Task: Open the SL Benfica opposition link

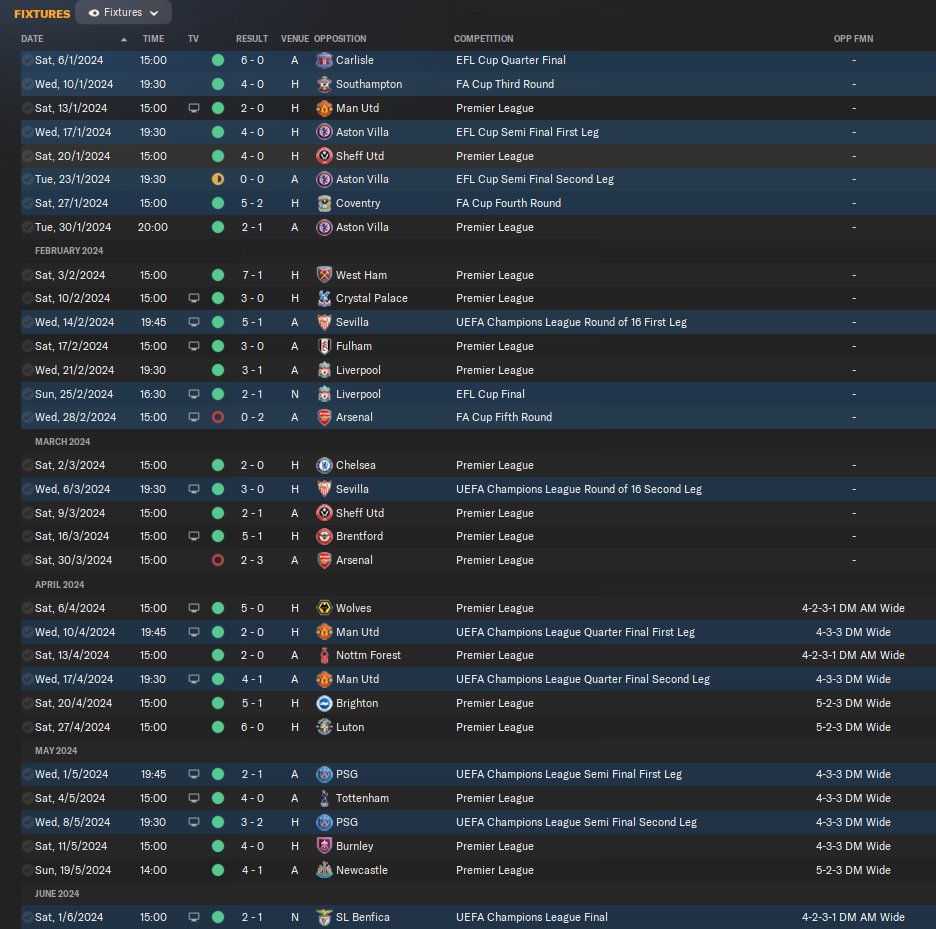Action: pos(362,917)
